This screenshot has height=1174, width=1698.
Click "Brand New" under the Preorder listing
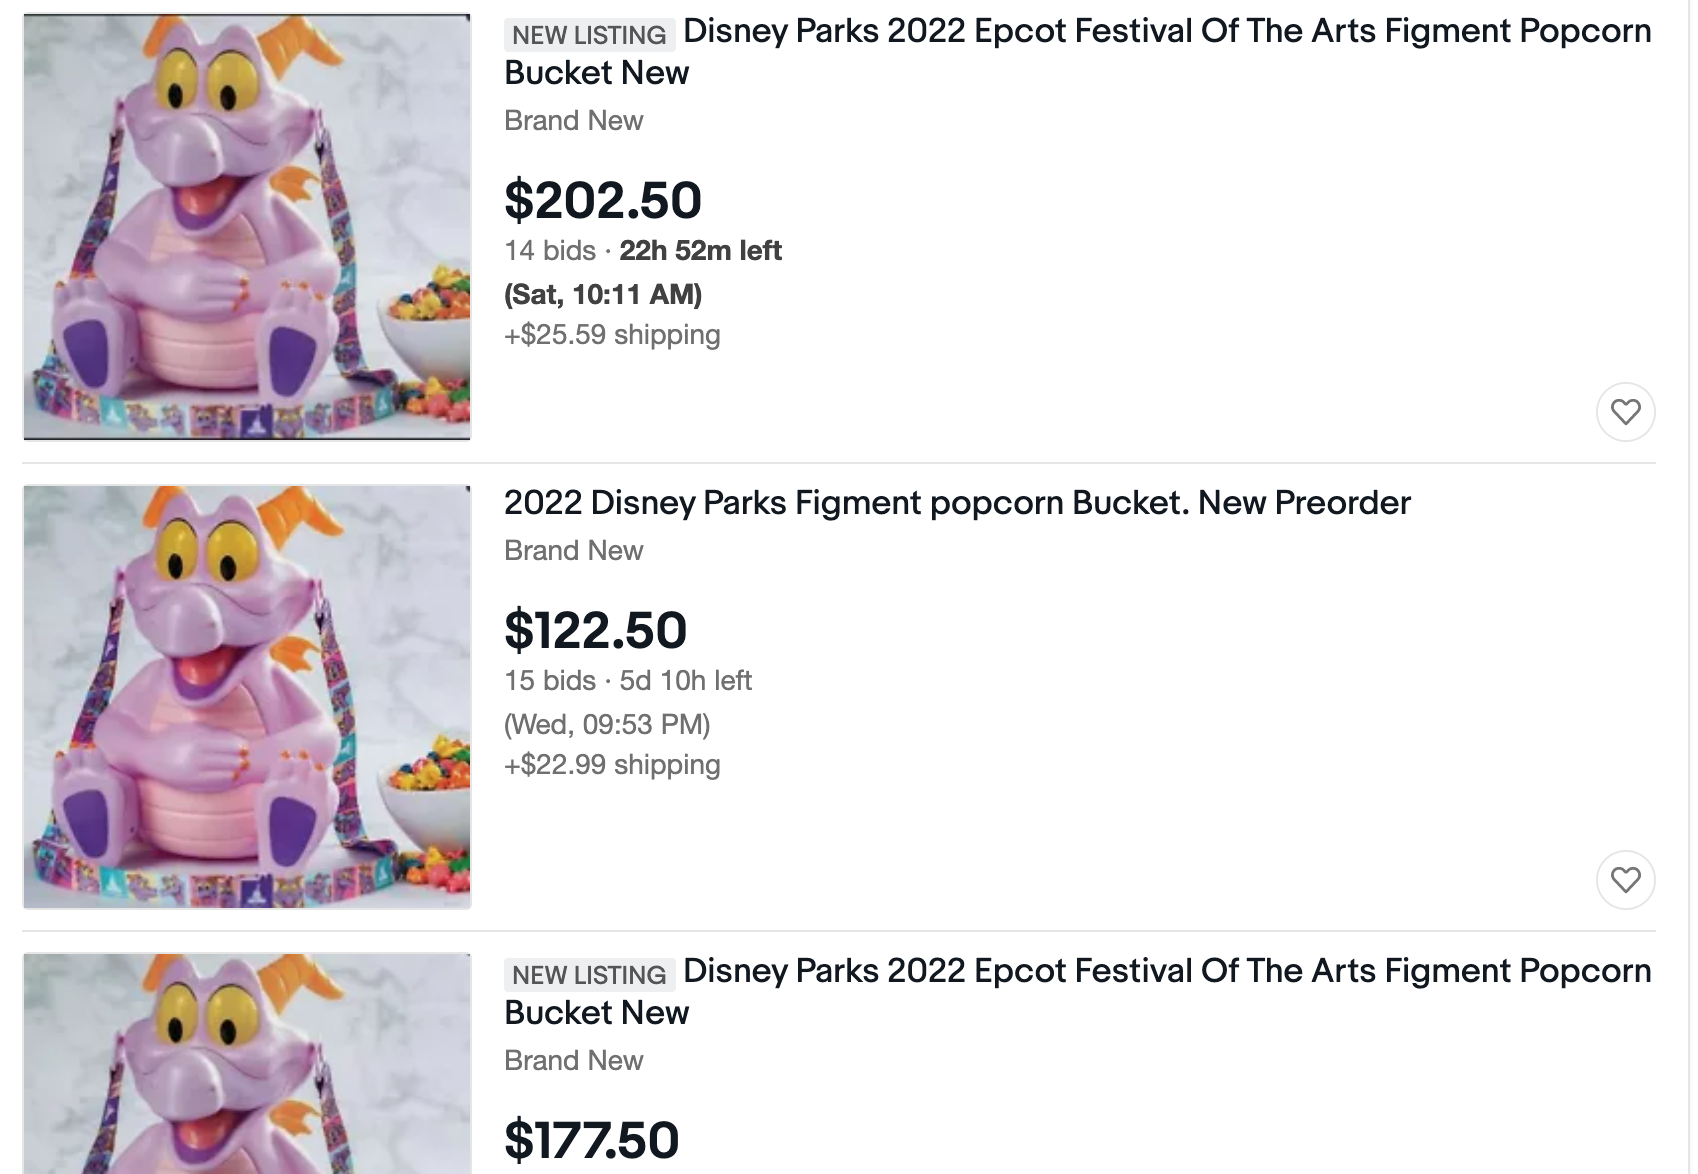coord(574,550)
